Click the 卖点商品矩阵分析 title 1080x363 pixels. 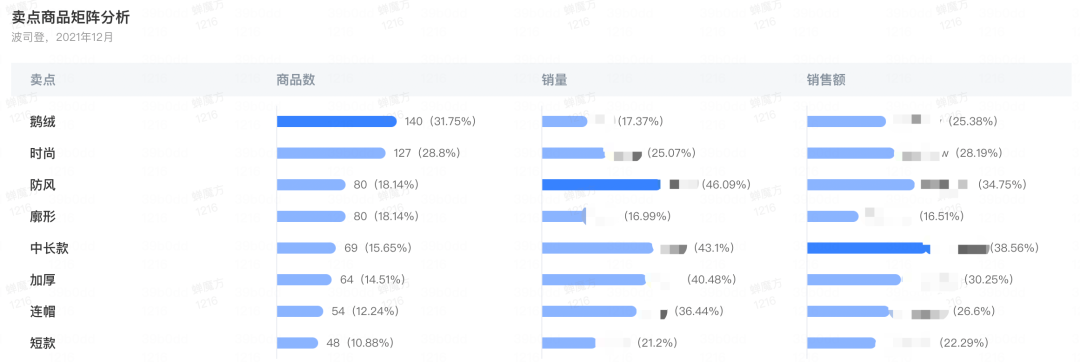71,18
